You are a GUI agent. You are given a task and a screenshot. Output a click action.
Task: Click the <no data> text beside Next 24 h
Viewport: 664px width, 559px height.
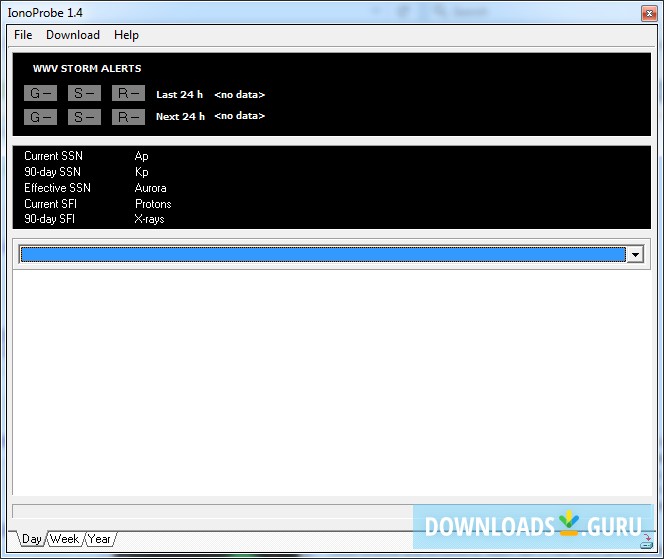(240, 116)
